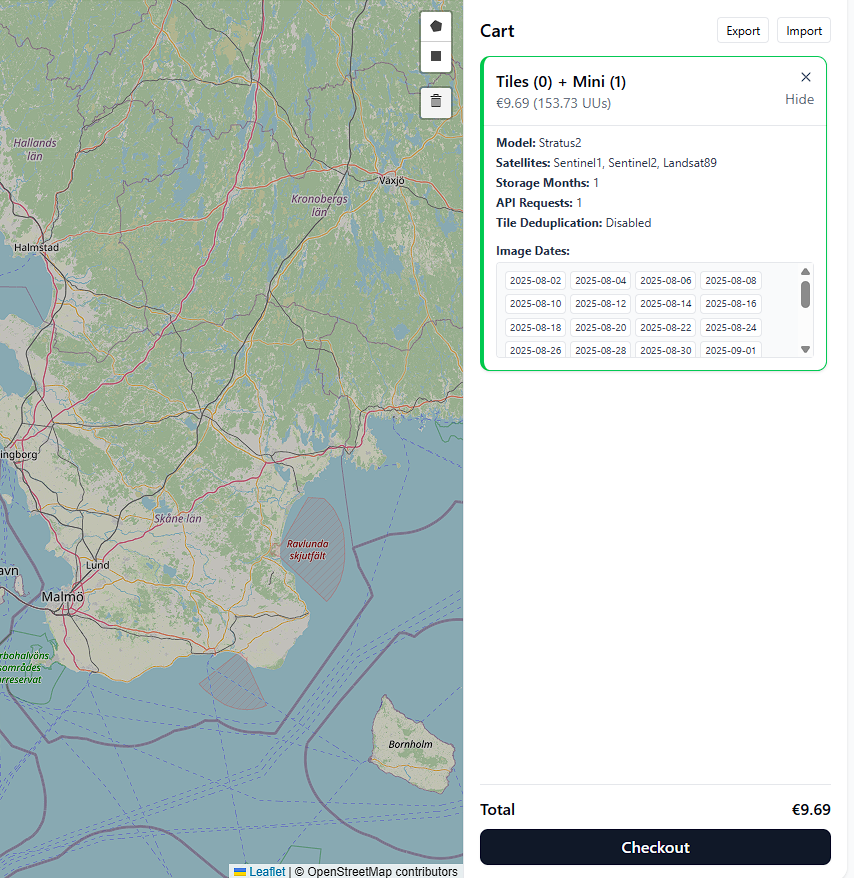The image size is (854, 878).
Task: Select the rectangle draw tool
Action: [435, 57]
